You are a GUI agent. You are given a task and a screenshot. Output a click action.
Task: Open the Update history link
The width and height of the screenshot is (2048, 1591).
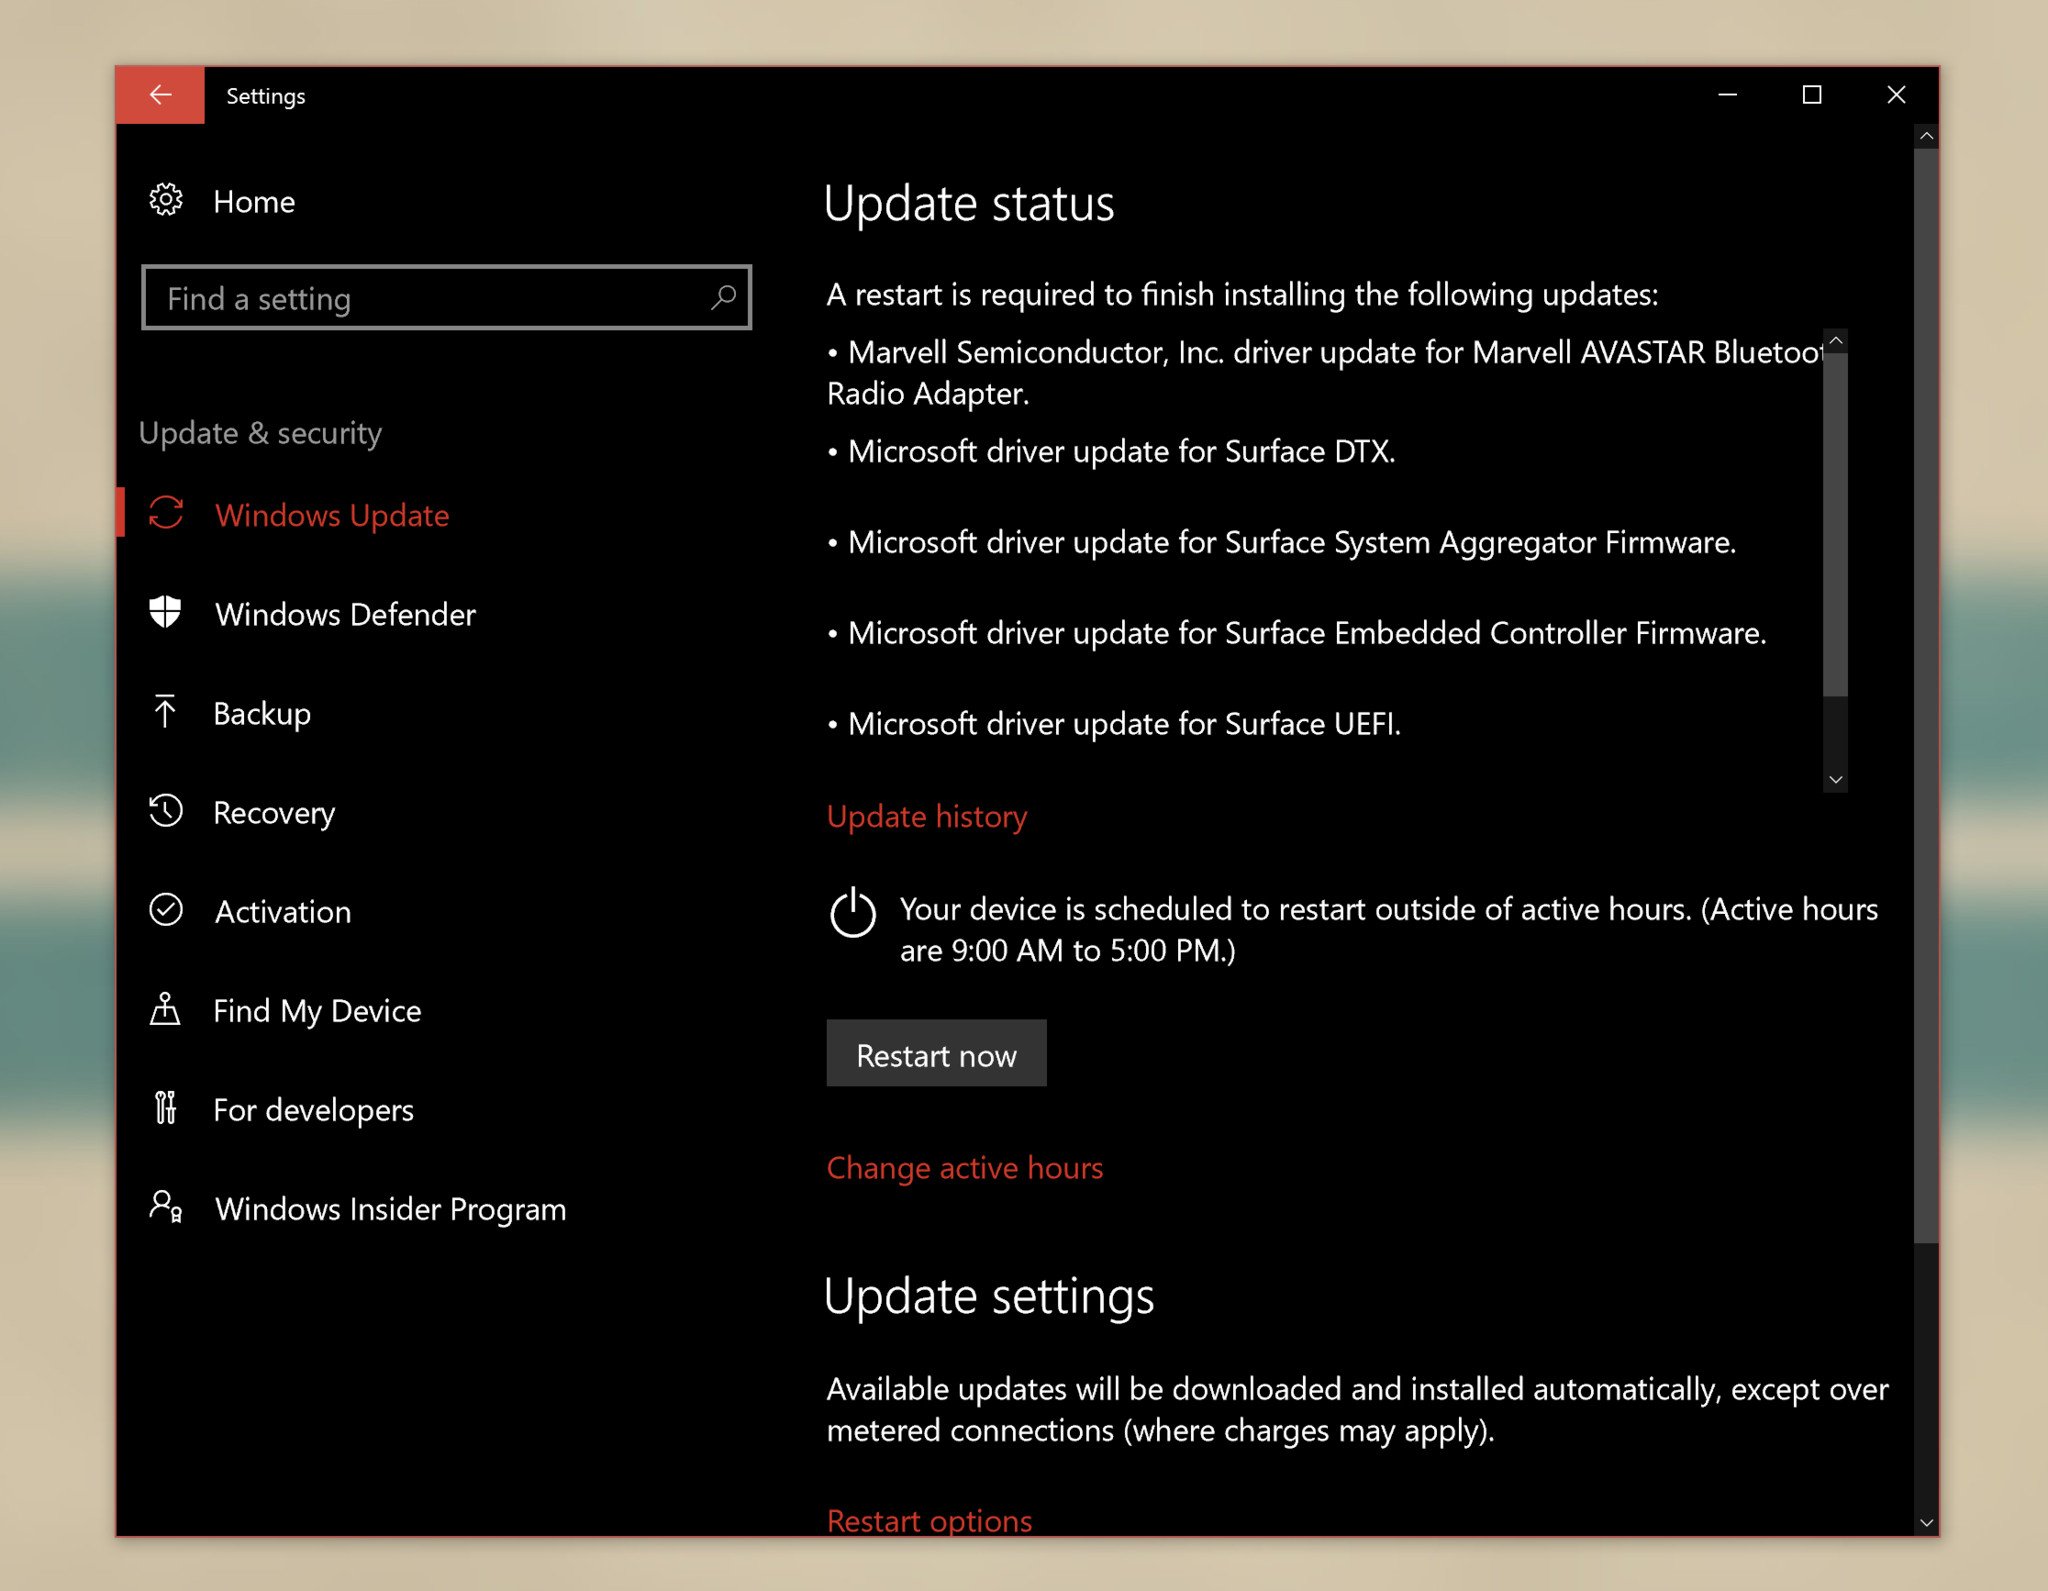(x=927, y=817)
